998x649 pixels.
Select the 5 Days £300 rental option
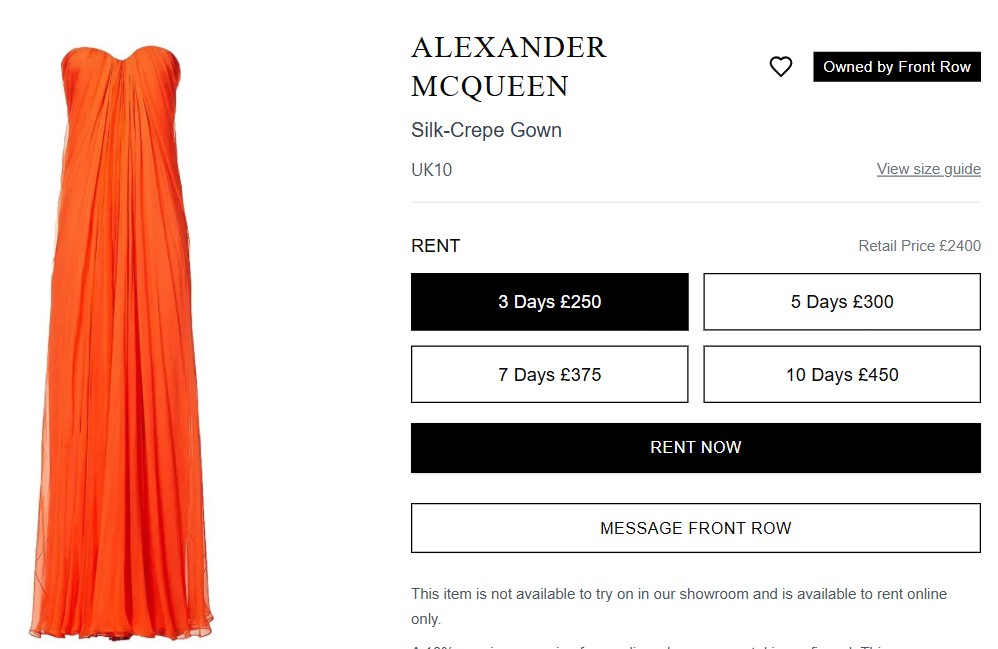click(841, 301)
